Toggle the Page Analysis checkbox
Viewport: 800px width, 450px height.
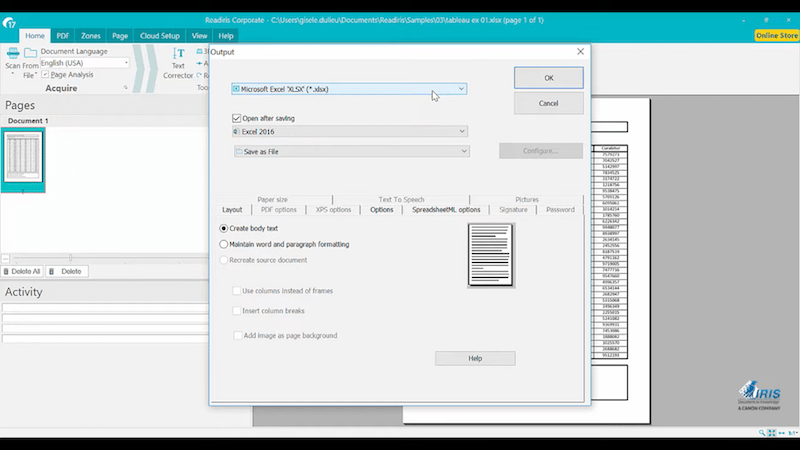pyautogui.click(x=45, y=74)
